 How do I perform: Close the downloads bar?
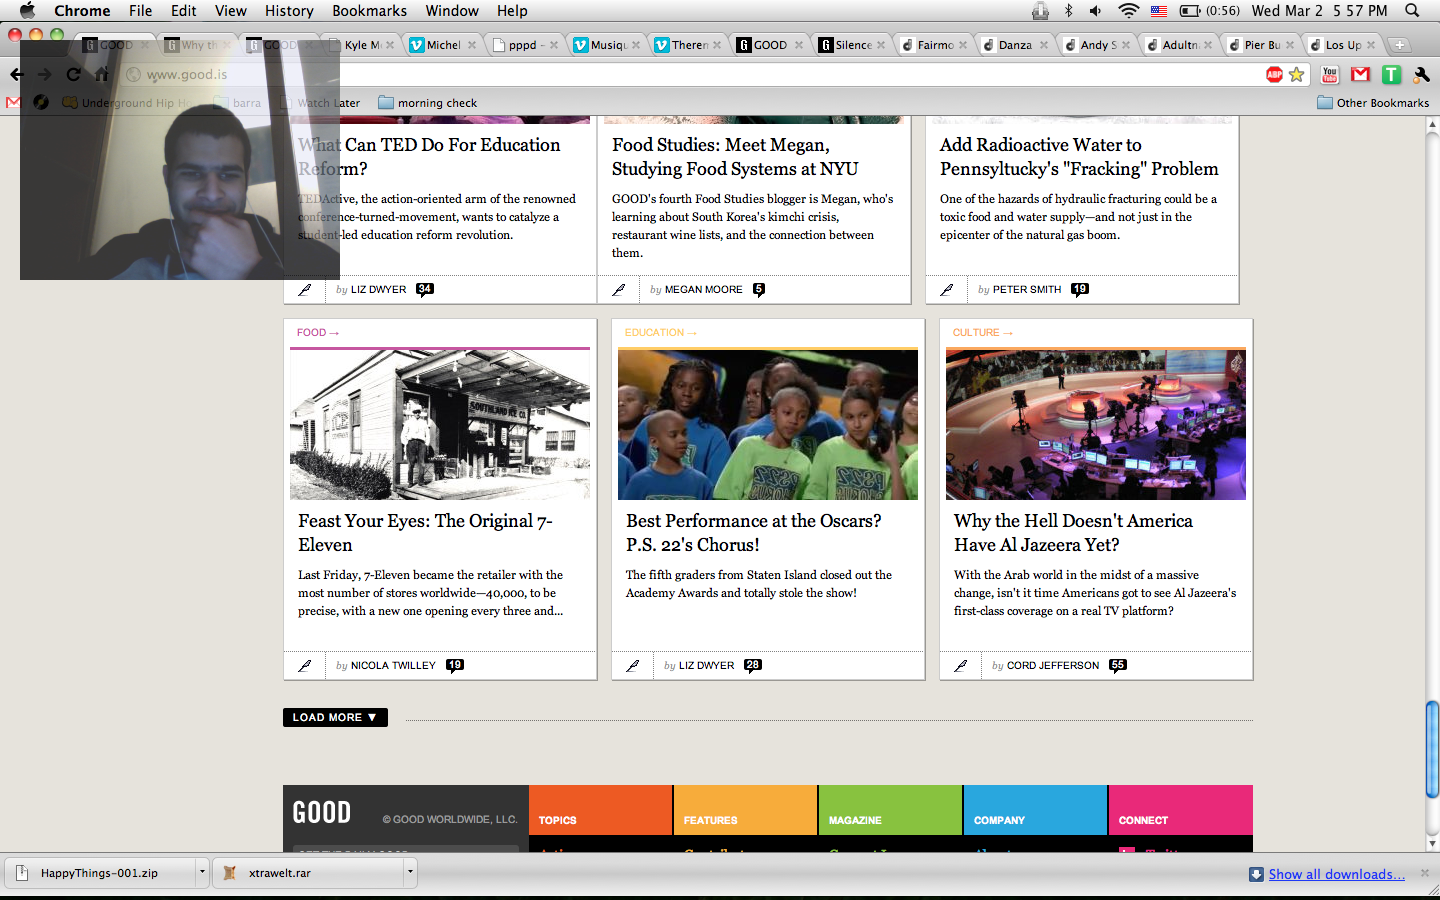(1425, 873)
